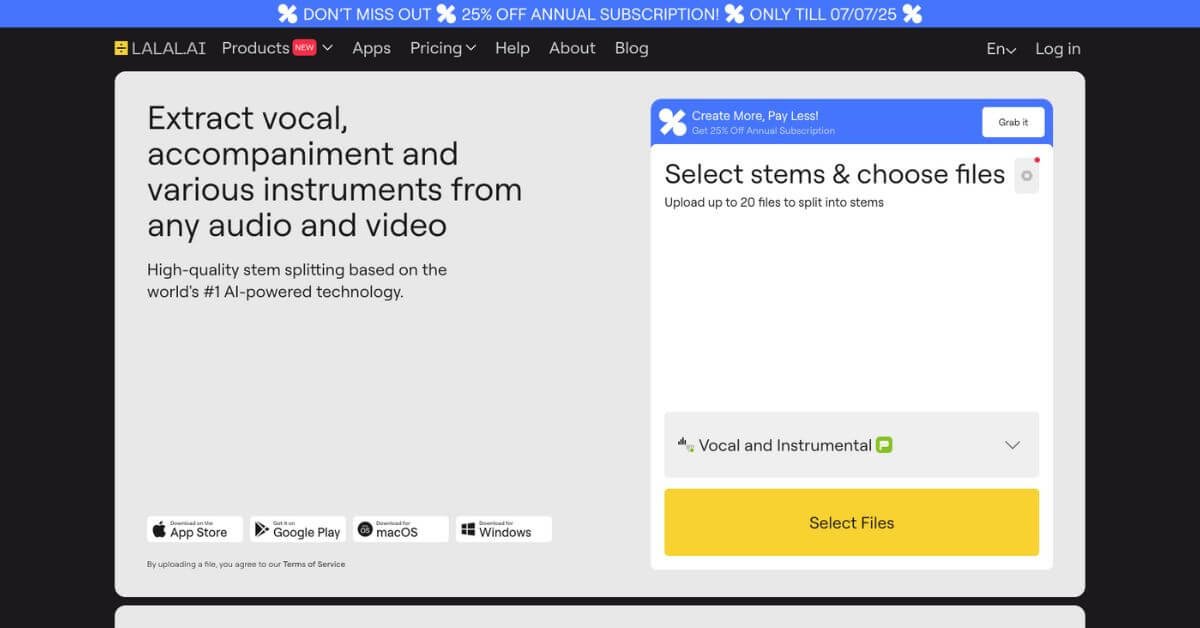Visit the Blog link
1200x628 pixels.
point(631,48)
